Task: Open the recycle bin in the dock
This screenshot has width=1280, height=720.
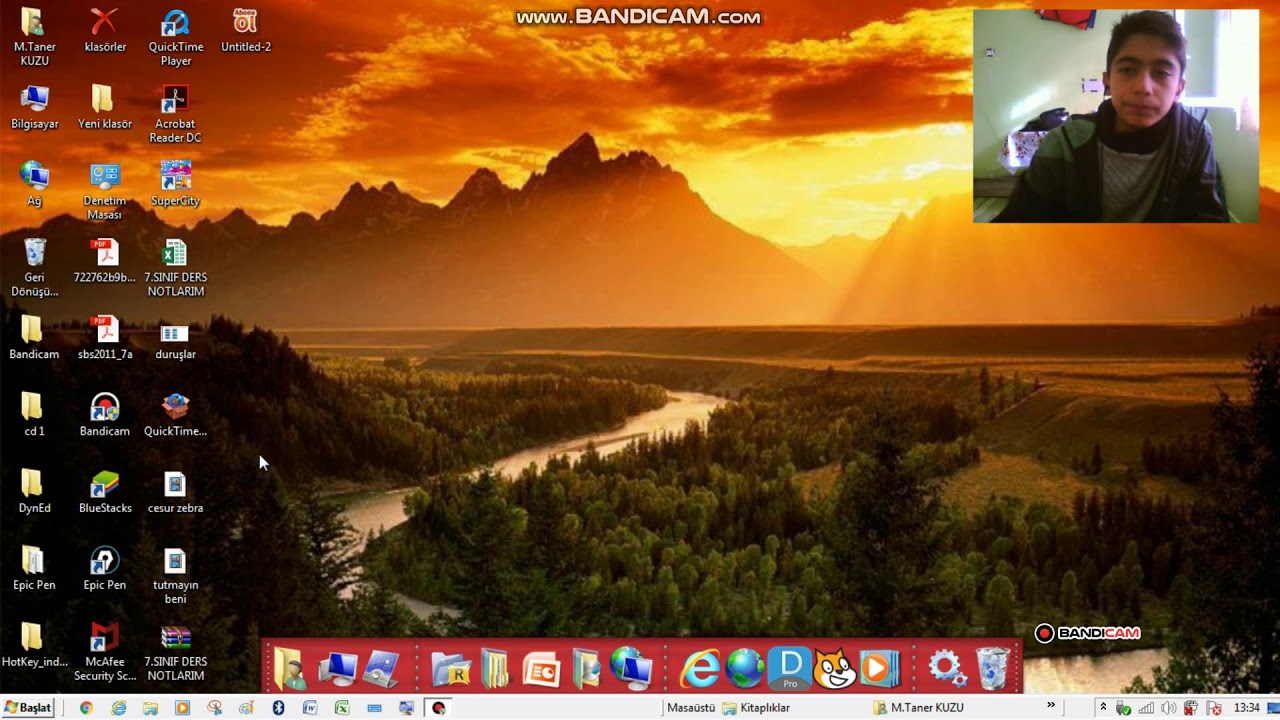Action: pyautogui.click(x=992, y=669)
